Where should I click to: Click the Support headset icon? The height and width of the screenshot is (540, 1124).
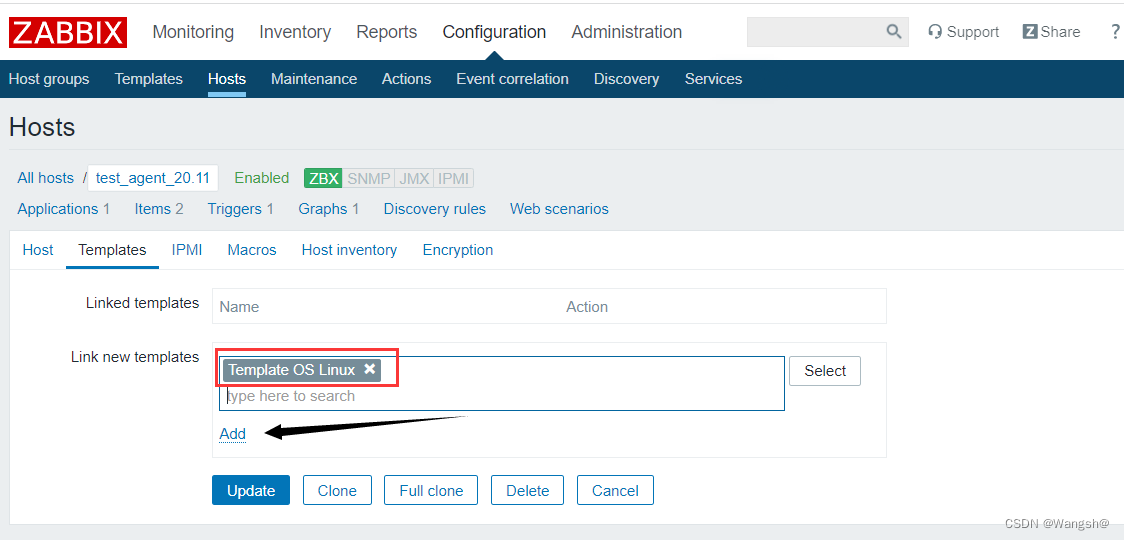coord(935,32)
